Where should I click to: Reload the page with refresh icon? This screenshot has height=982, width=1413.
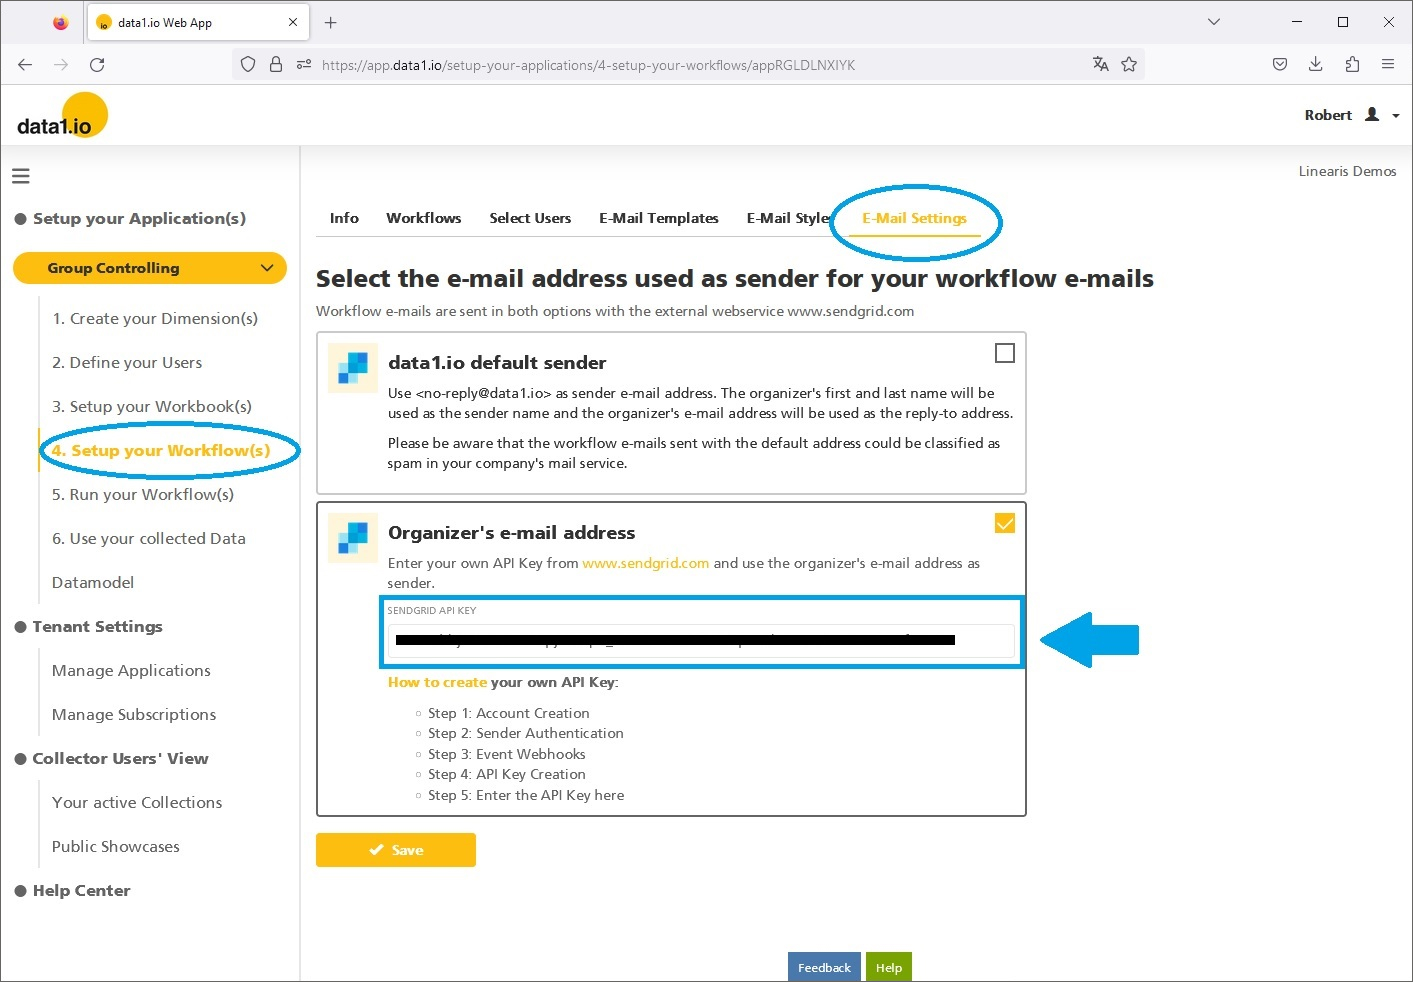coord(97,64)
